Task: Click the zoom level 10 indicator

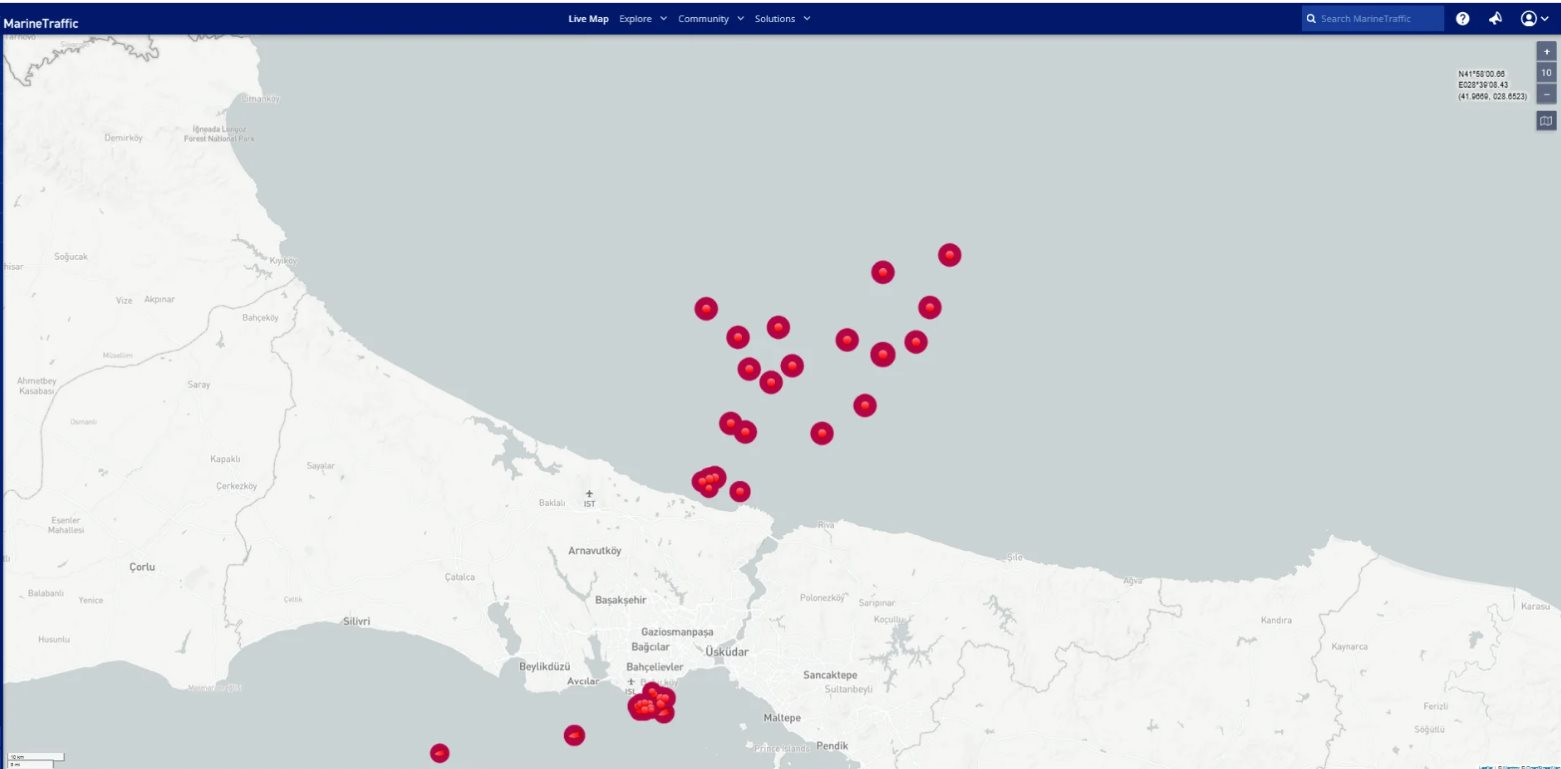Action: [1546, 73]
